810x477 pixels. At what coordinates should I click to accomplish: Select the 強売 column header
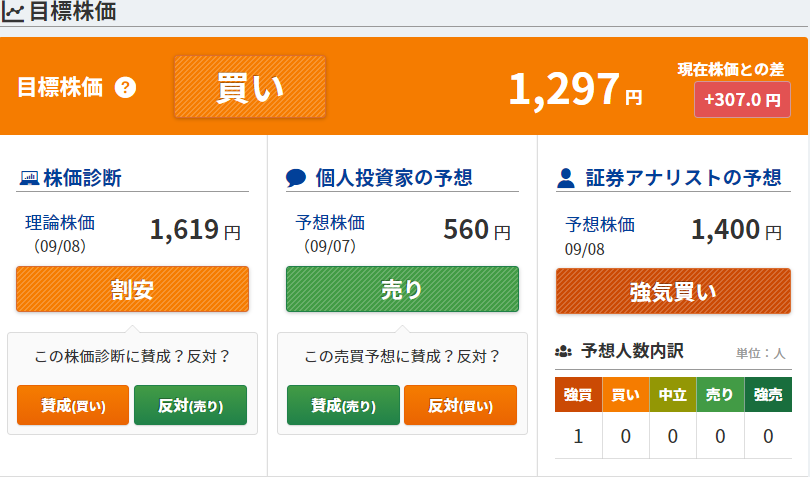point(768,395)
